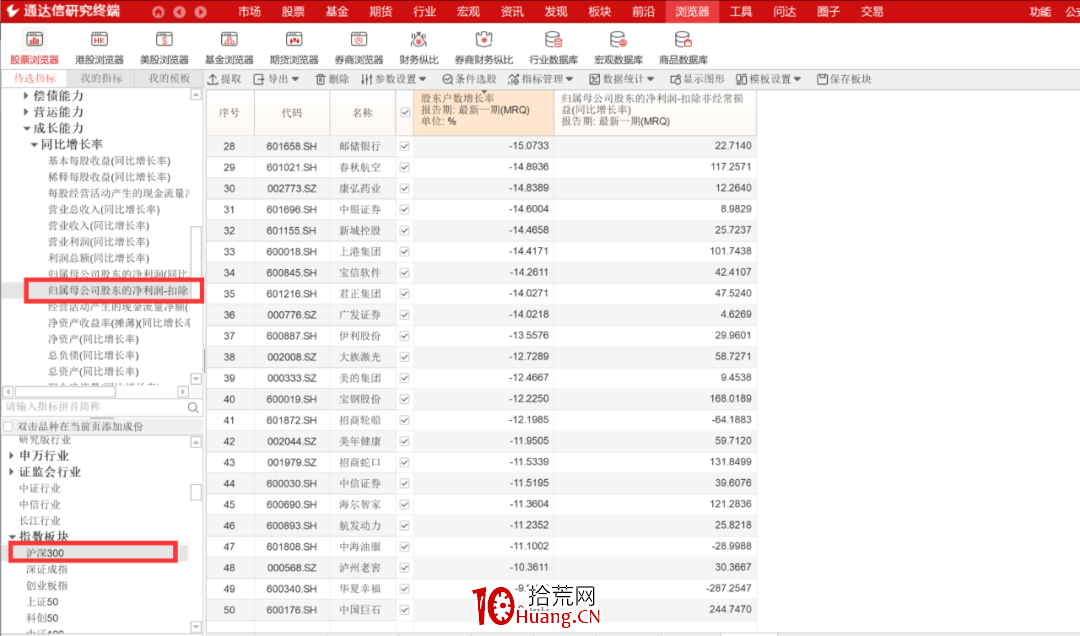Expand the 申万行业 tree node

[12, 455]
